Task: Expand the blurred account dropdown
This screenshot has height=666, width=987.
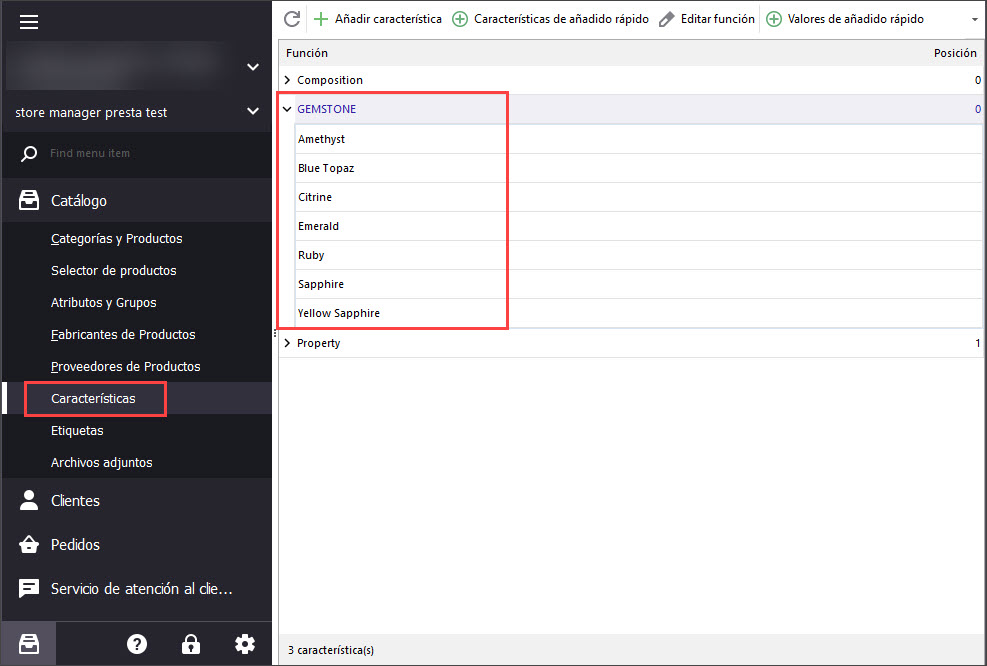Action: [253, 67]
